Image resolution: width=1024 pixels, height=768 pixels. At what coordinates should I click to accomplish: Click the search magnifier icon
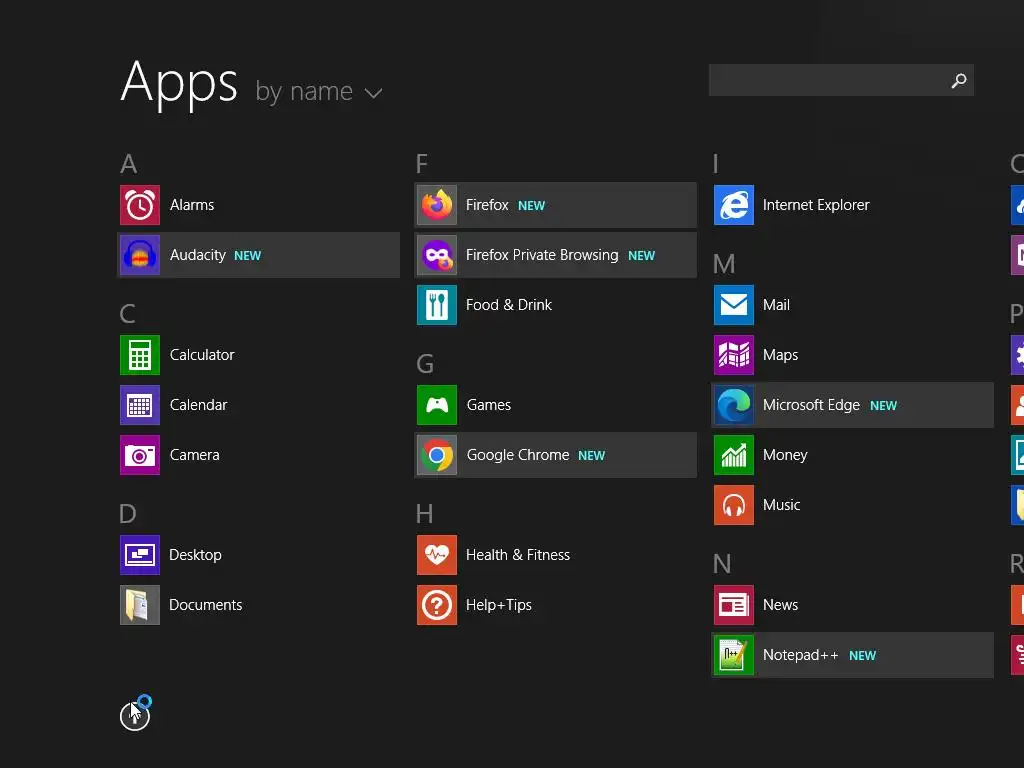coord(959,80)
